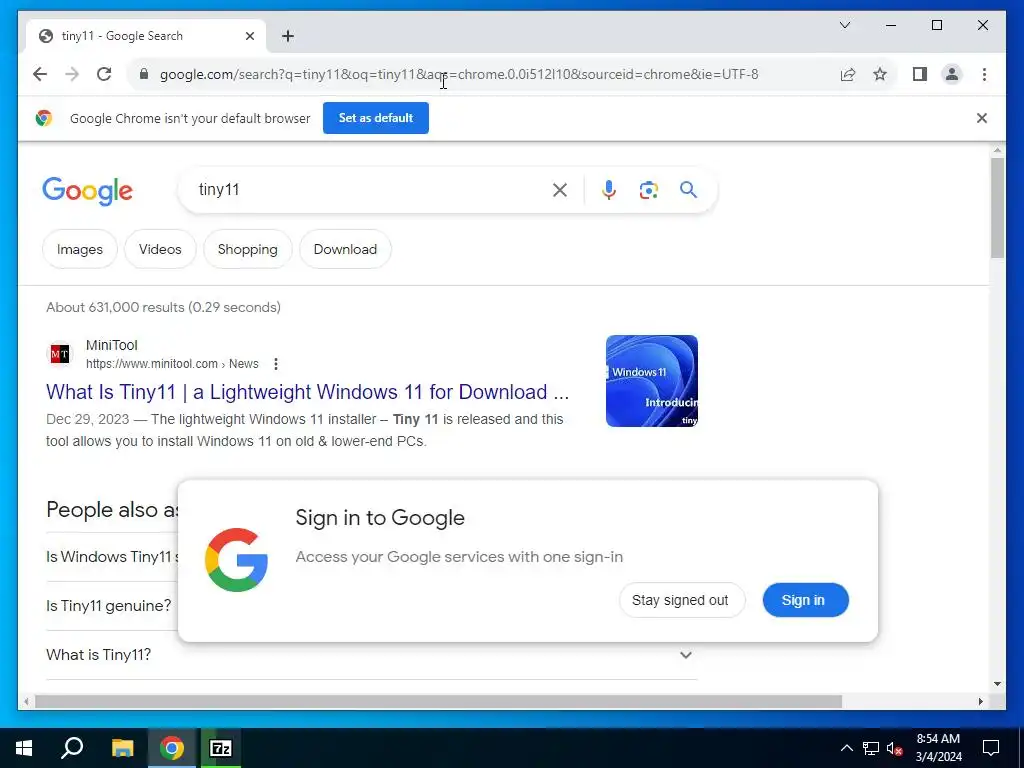Expand the Is Tiny11 genuine? question

108,605
